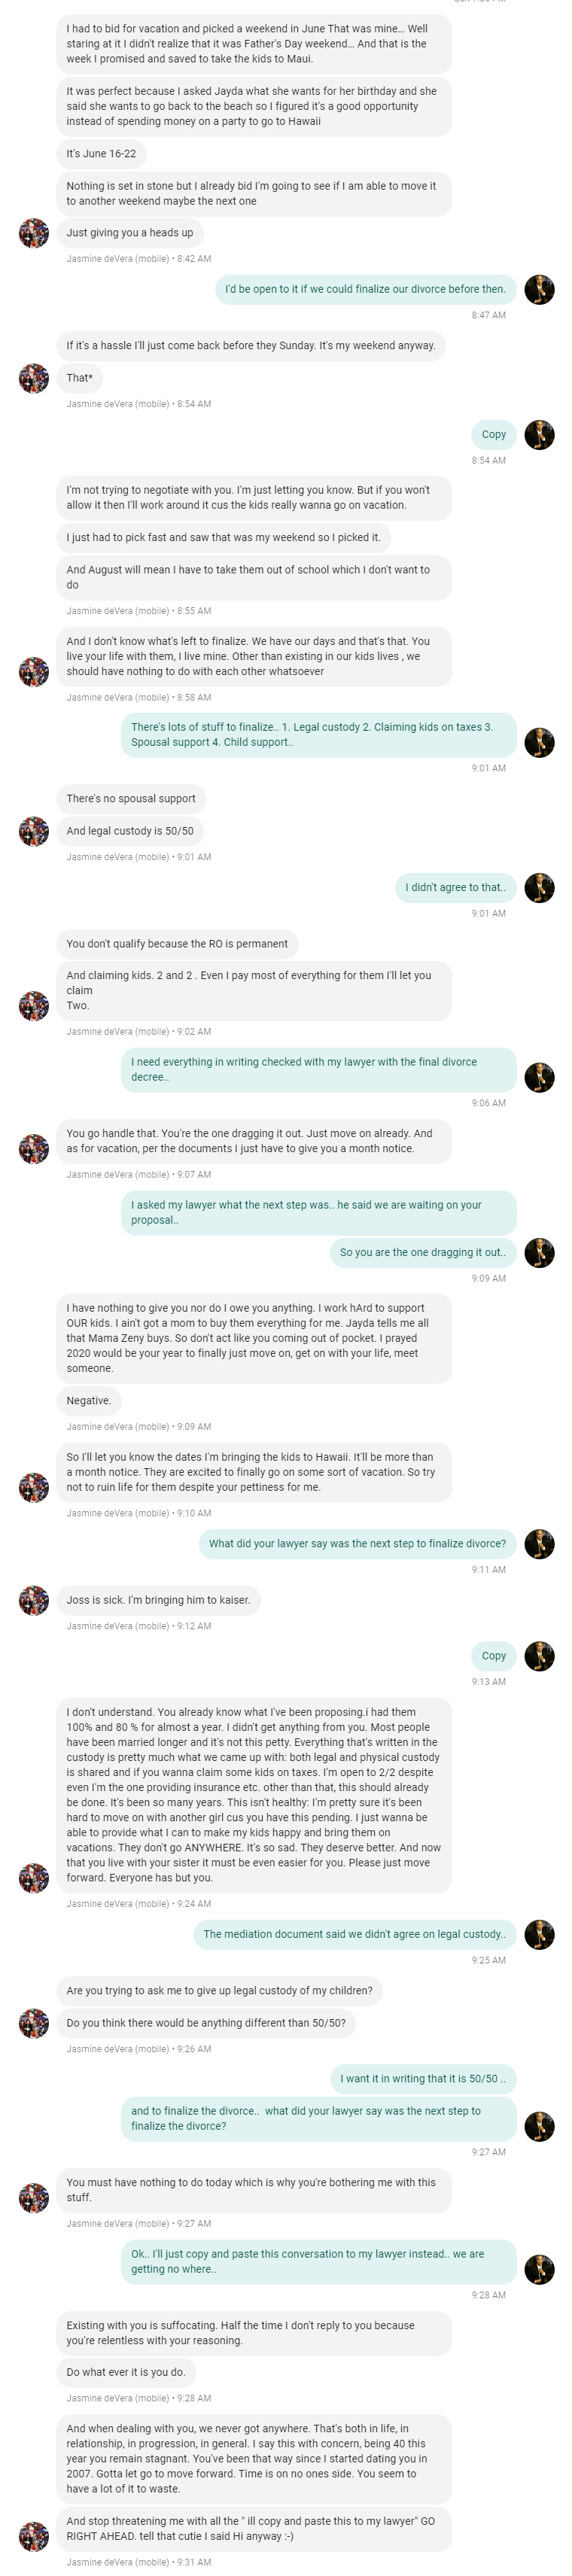Select the 'Negative.' message bubble
The image size is (572, 2576).
pyautogui.click(x=89, y=1401)
